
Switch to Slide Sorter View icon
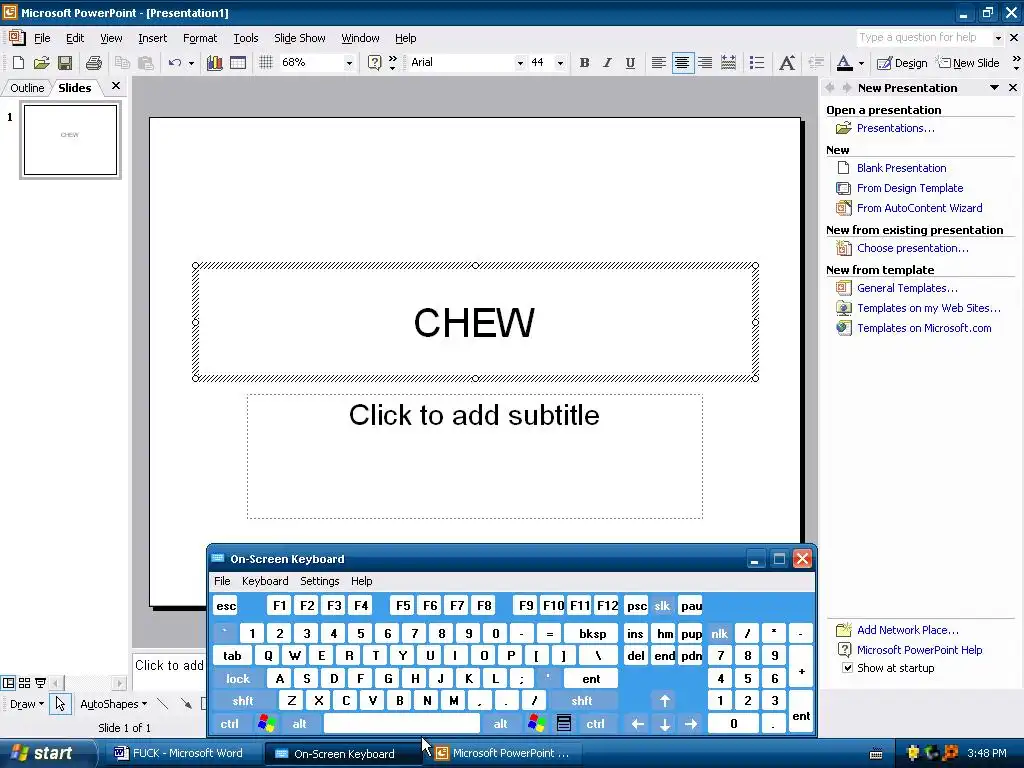coord(24,683)
